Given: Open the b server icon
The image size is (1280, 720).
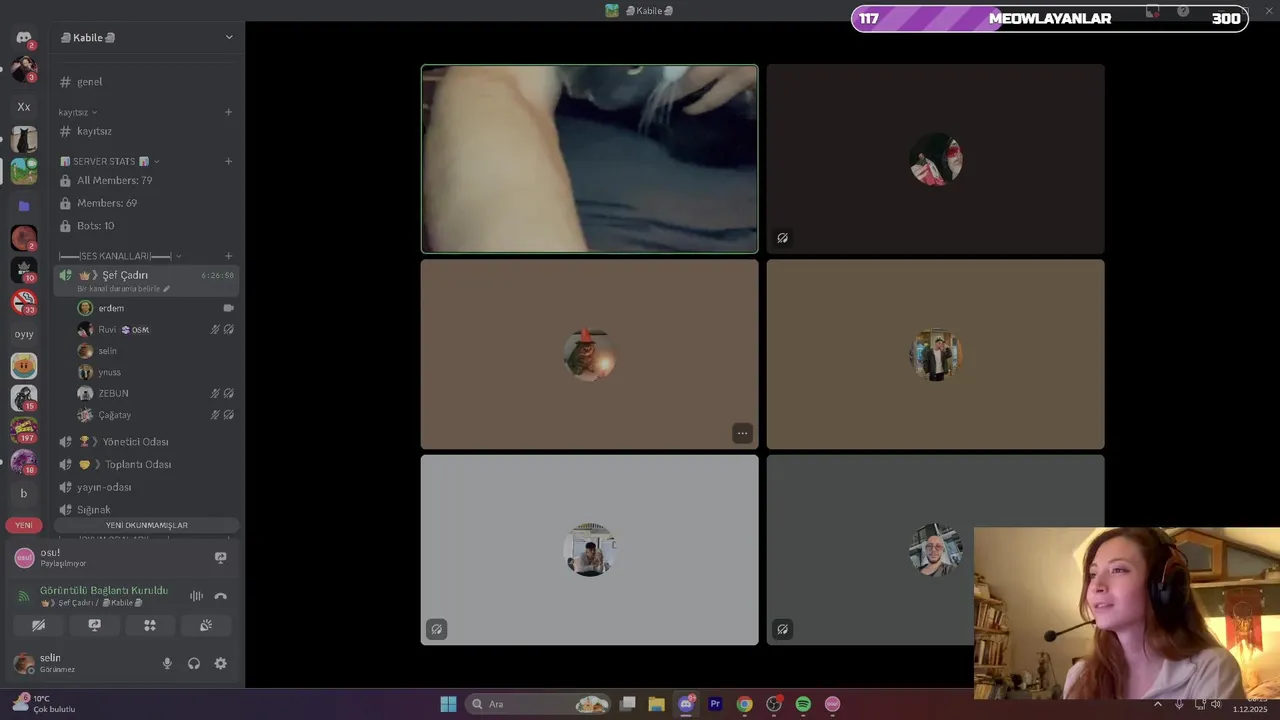Looking at the screenshot, I should coord(24,493).
